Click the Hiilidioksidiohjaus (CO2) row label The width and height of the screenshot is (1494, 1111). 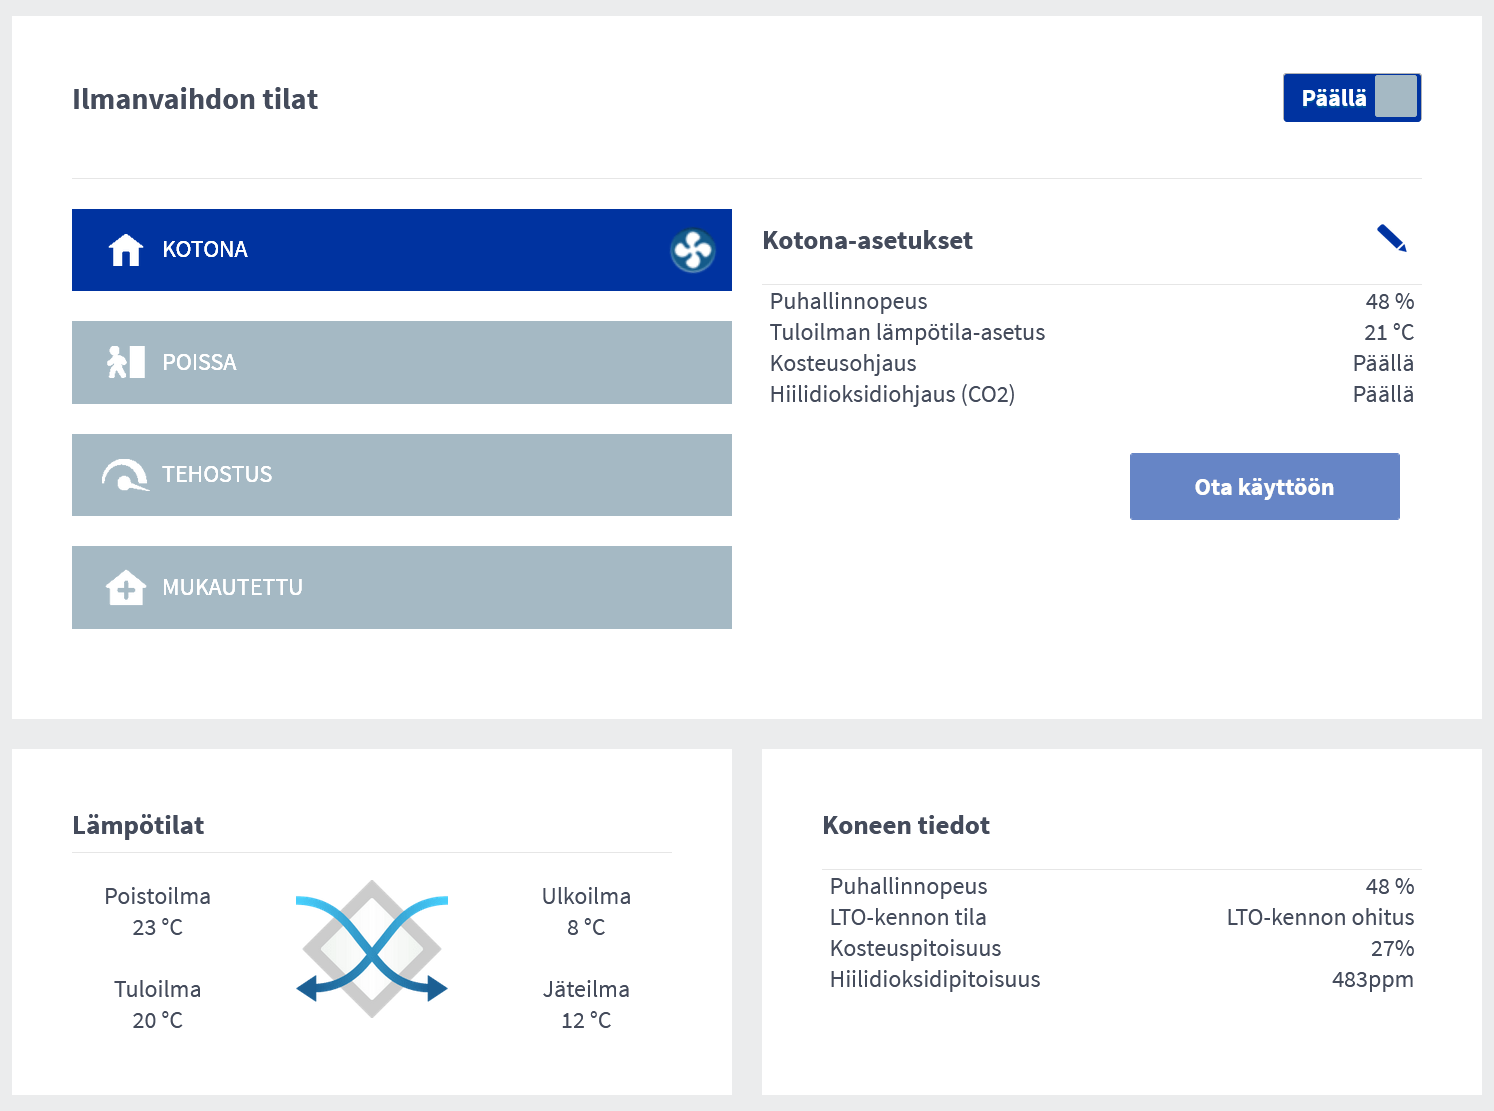(x=892, y=394)
